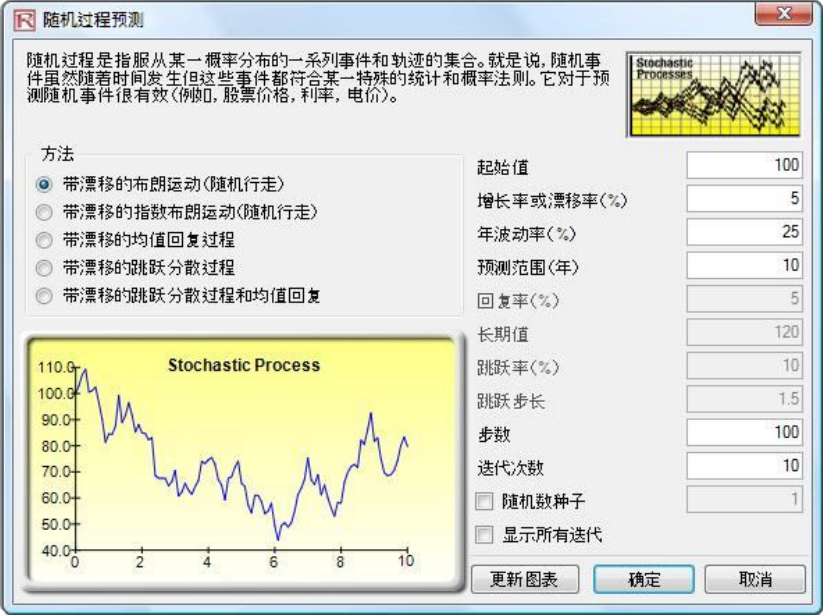Enable the 随机数种子 checkbox
The image size is (823, 615).
pos(484,501)
